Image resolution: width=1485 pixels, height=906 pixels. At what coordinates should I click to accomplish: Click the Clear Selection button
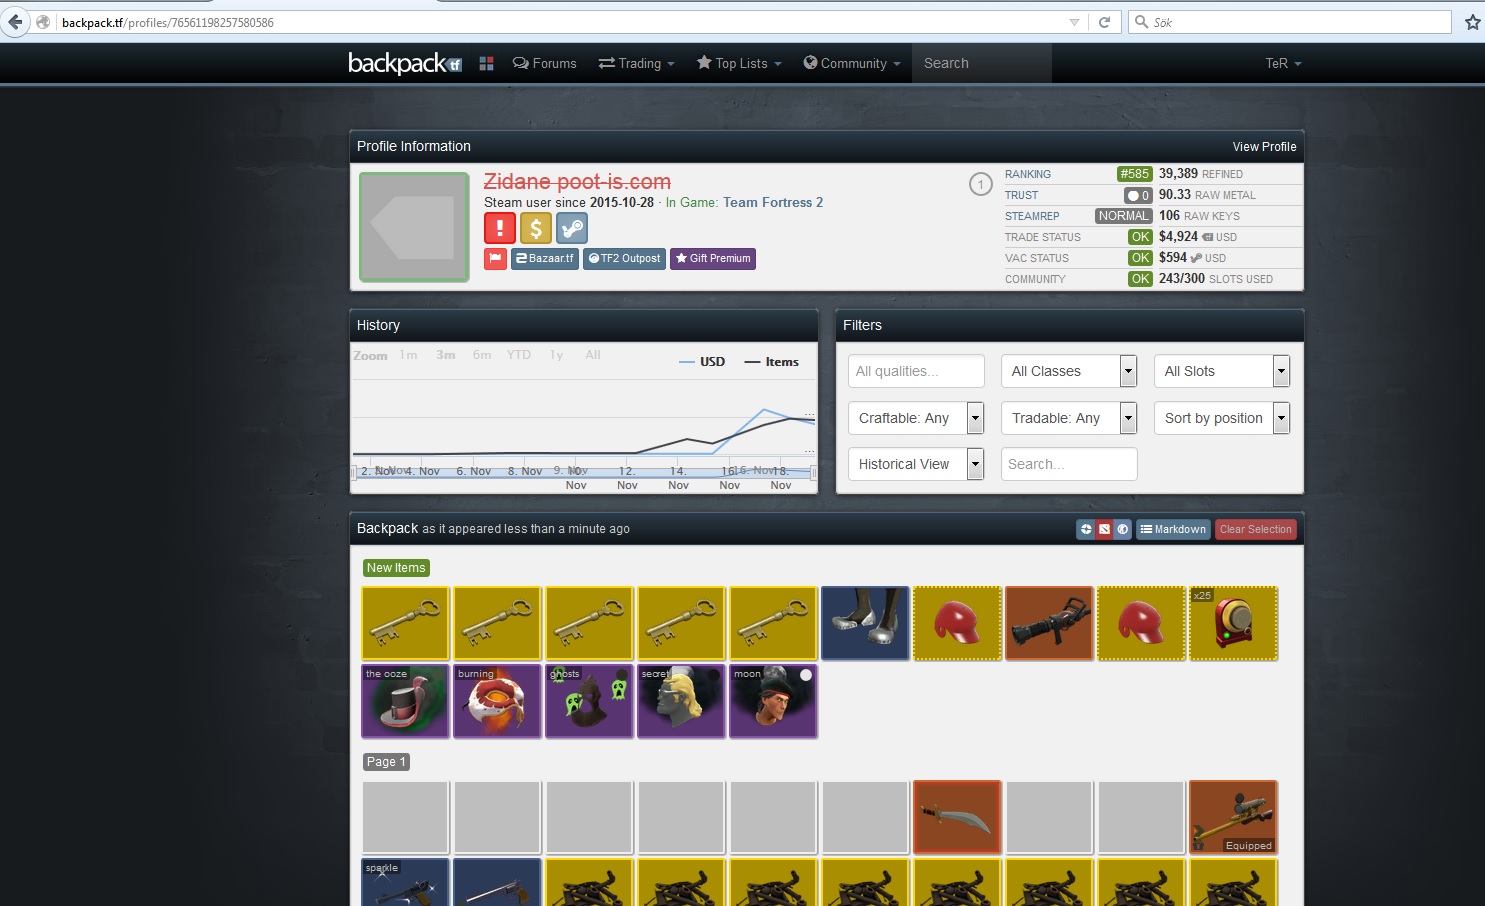1256,529
